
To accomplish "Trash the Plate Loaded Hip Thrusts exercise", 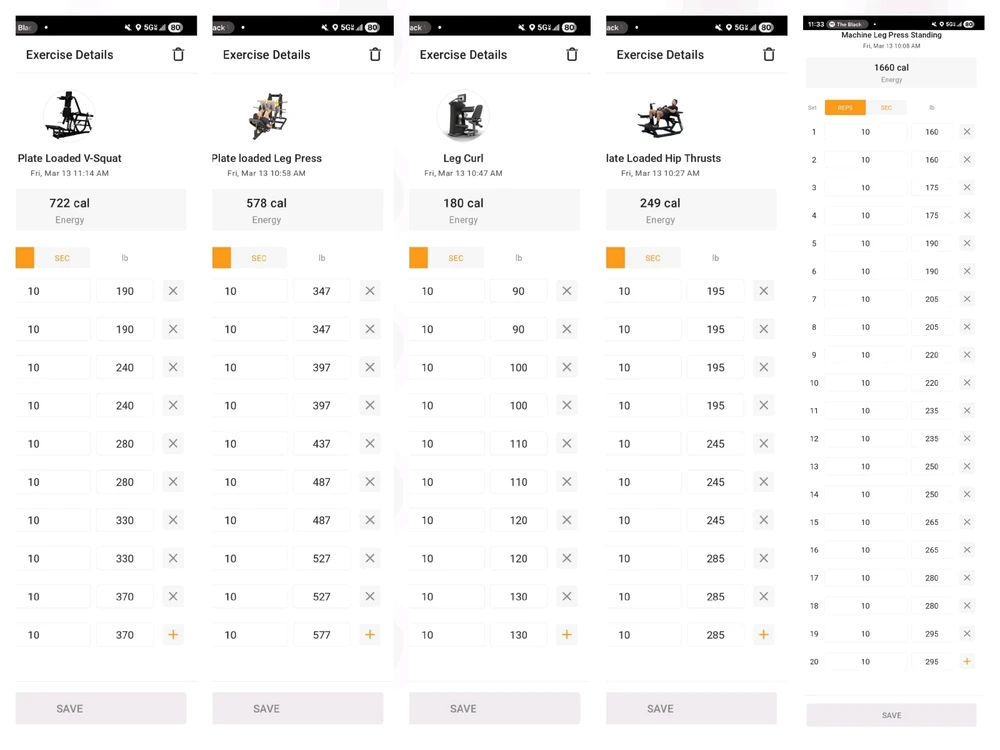I will tap(769, 55).
